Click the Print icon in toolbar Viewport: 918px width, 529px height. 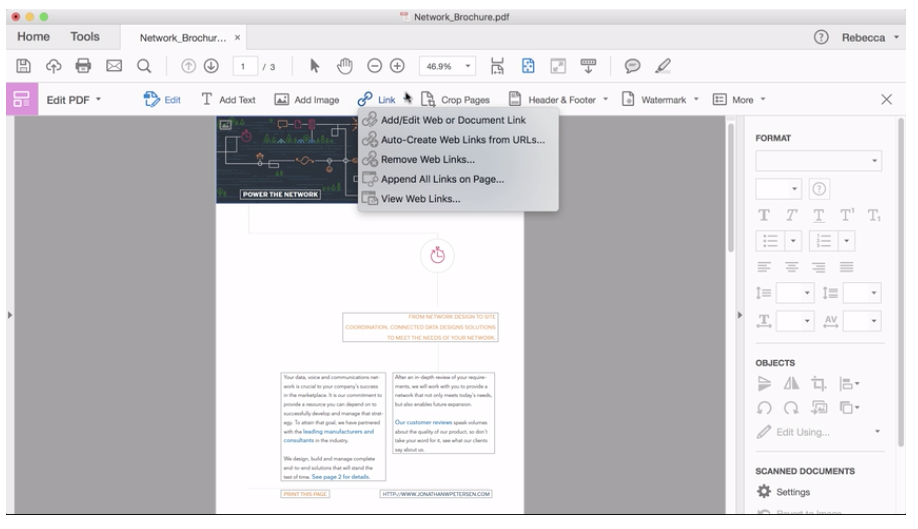(x=84, y=67)
